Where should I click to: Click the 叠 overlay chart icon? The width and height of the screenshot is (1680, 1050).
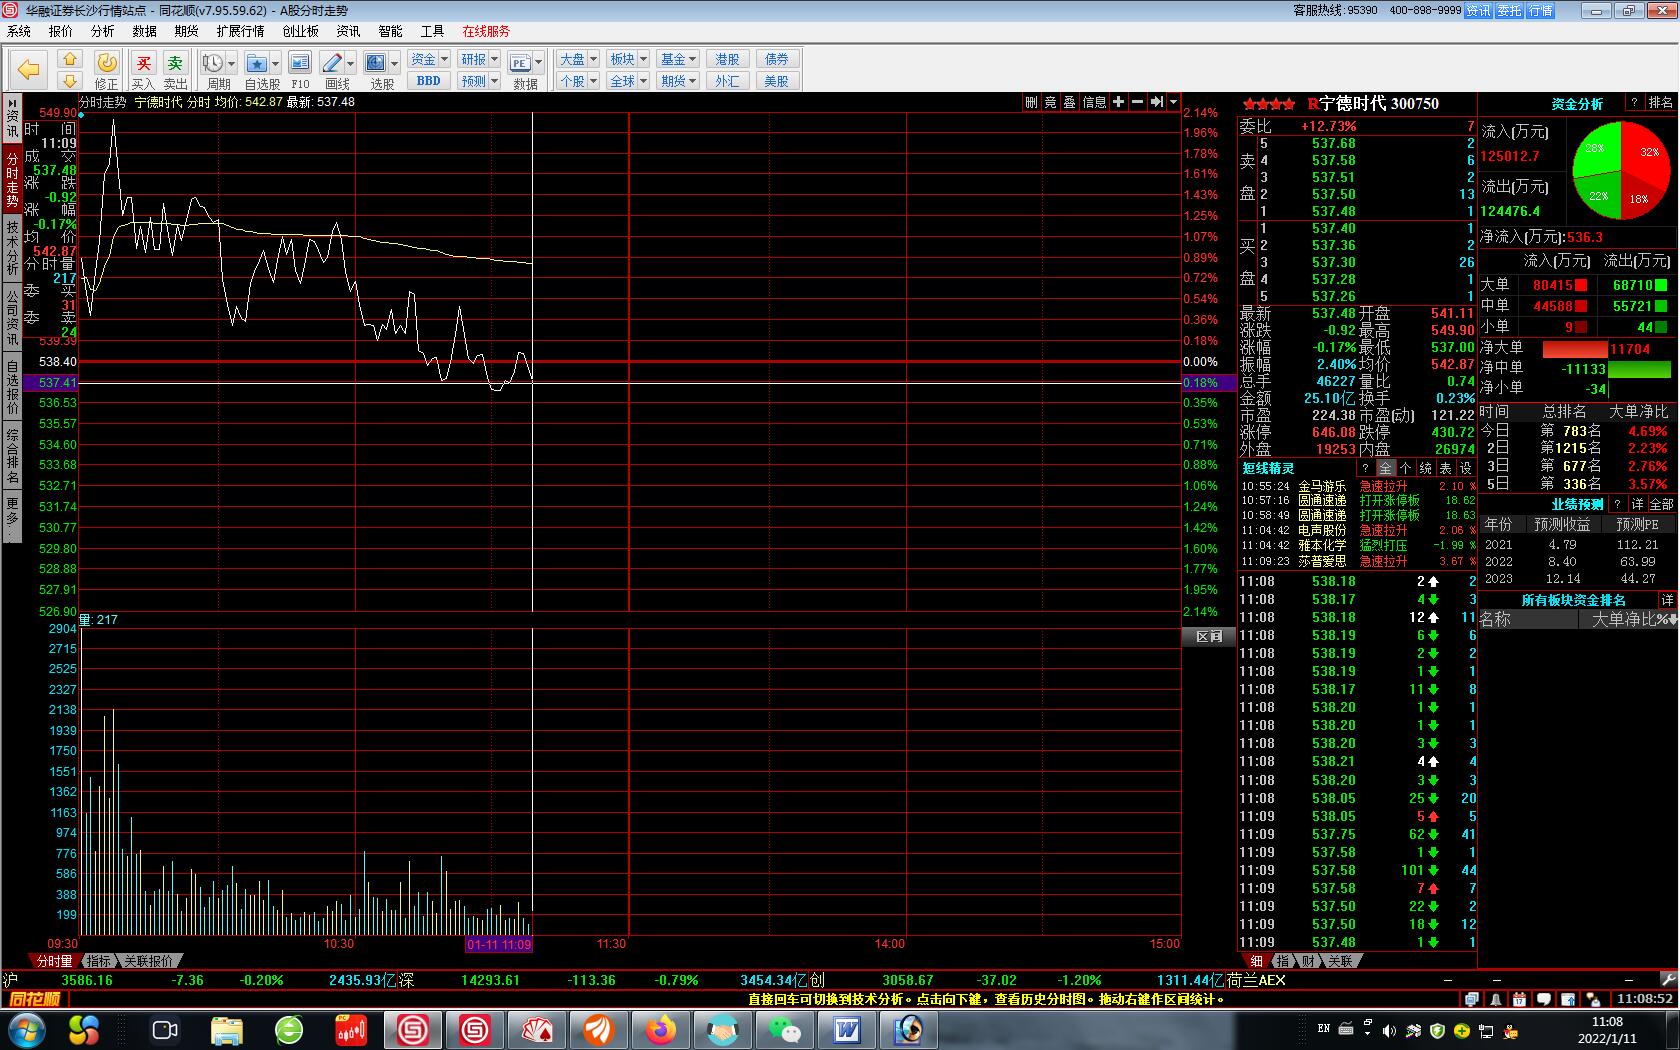[1069, 102]
